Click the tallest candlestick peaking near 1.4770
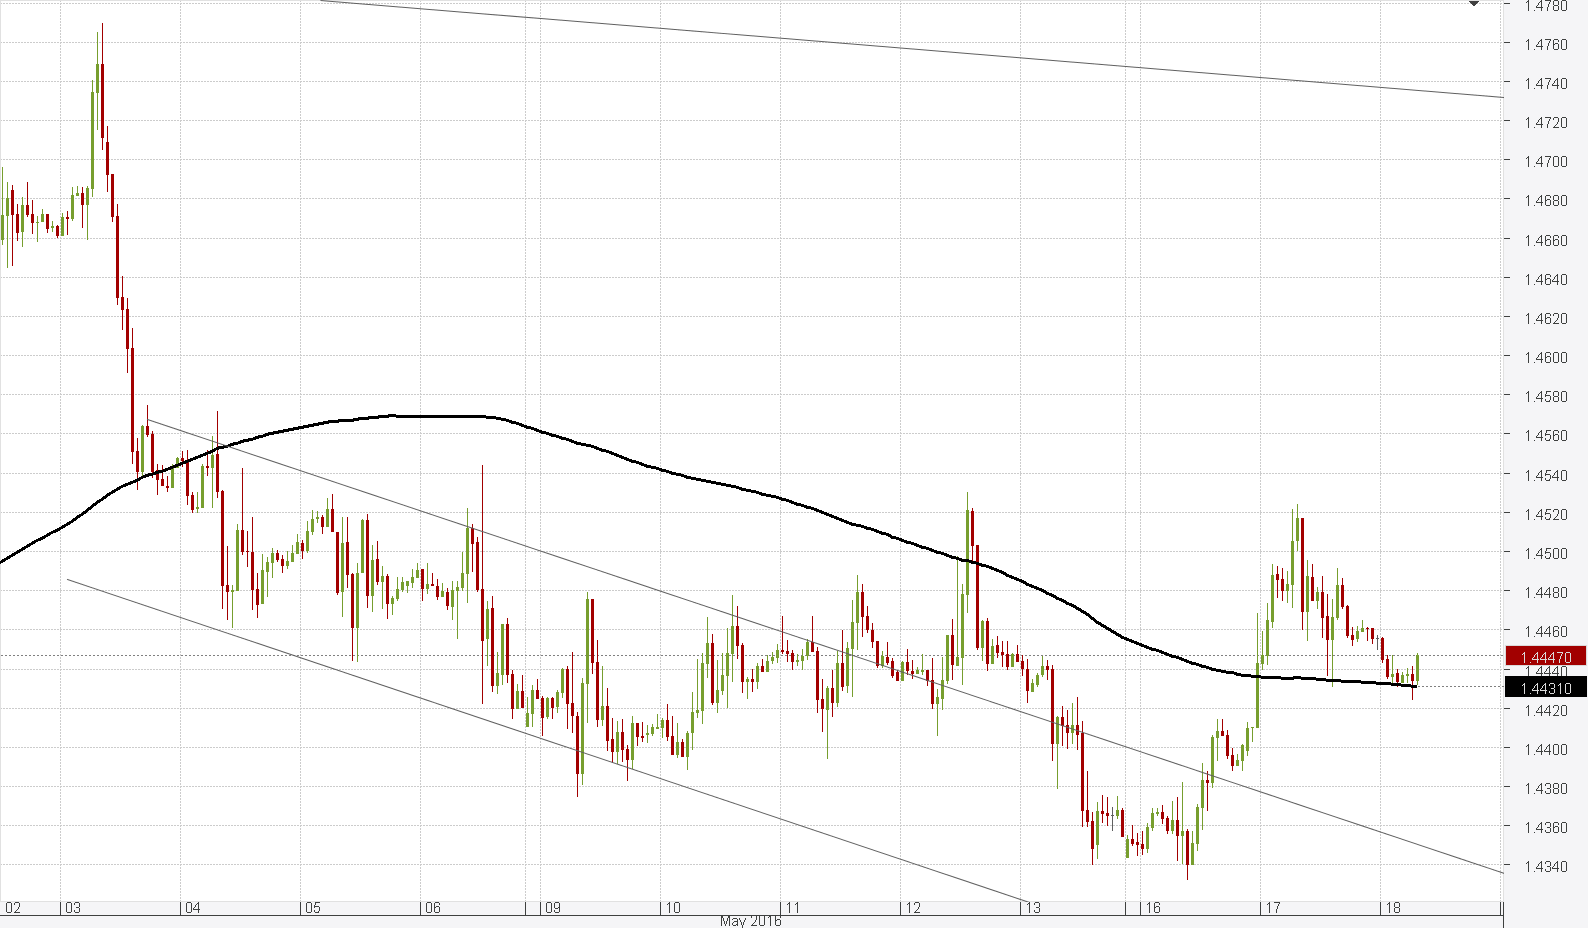 click(x=101, y=100)
